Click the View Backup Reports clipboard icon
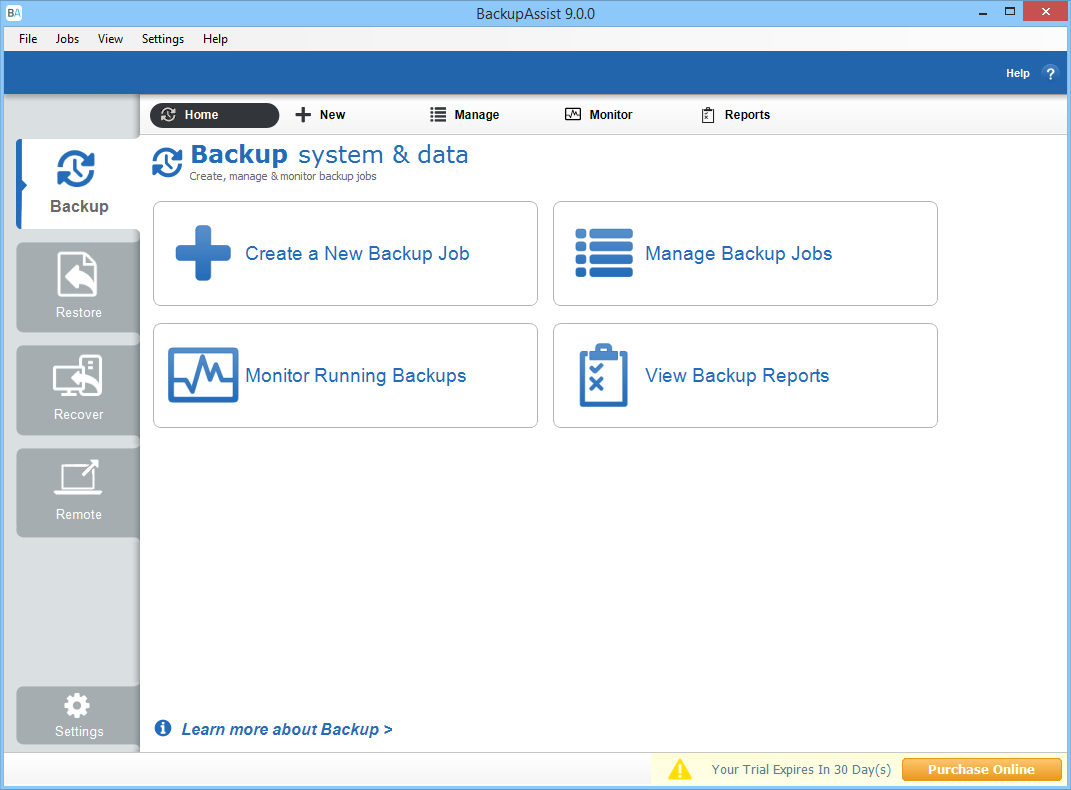 603,375
